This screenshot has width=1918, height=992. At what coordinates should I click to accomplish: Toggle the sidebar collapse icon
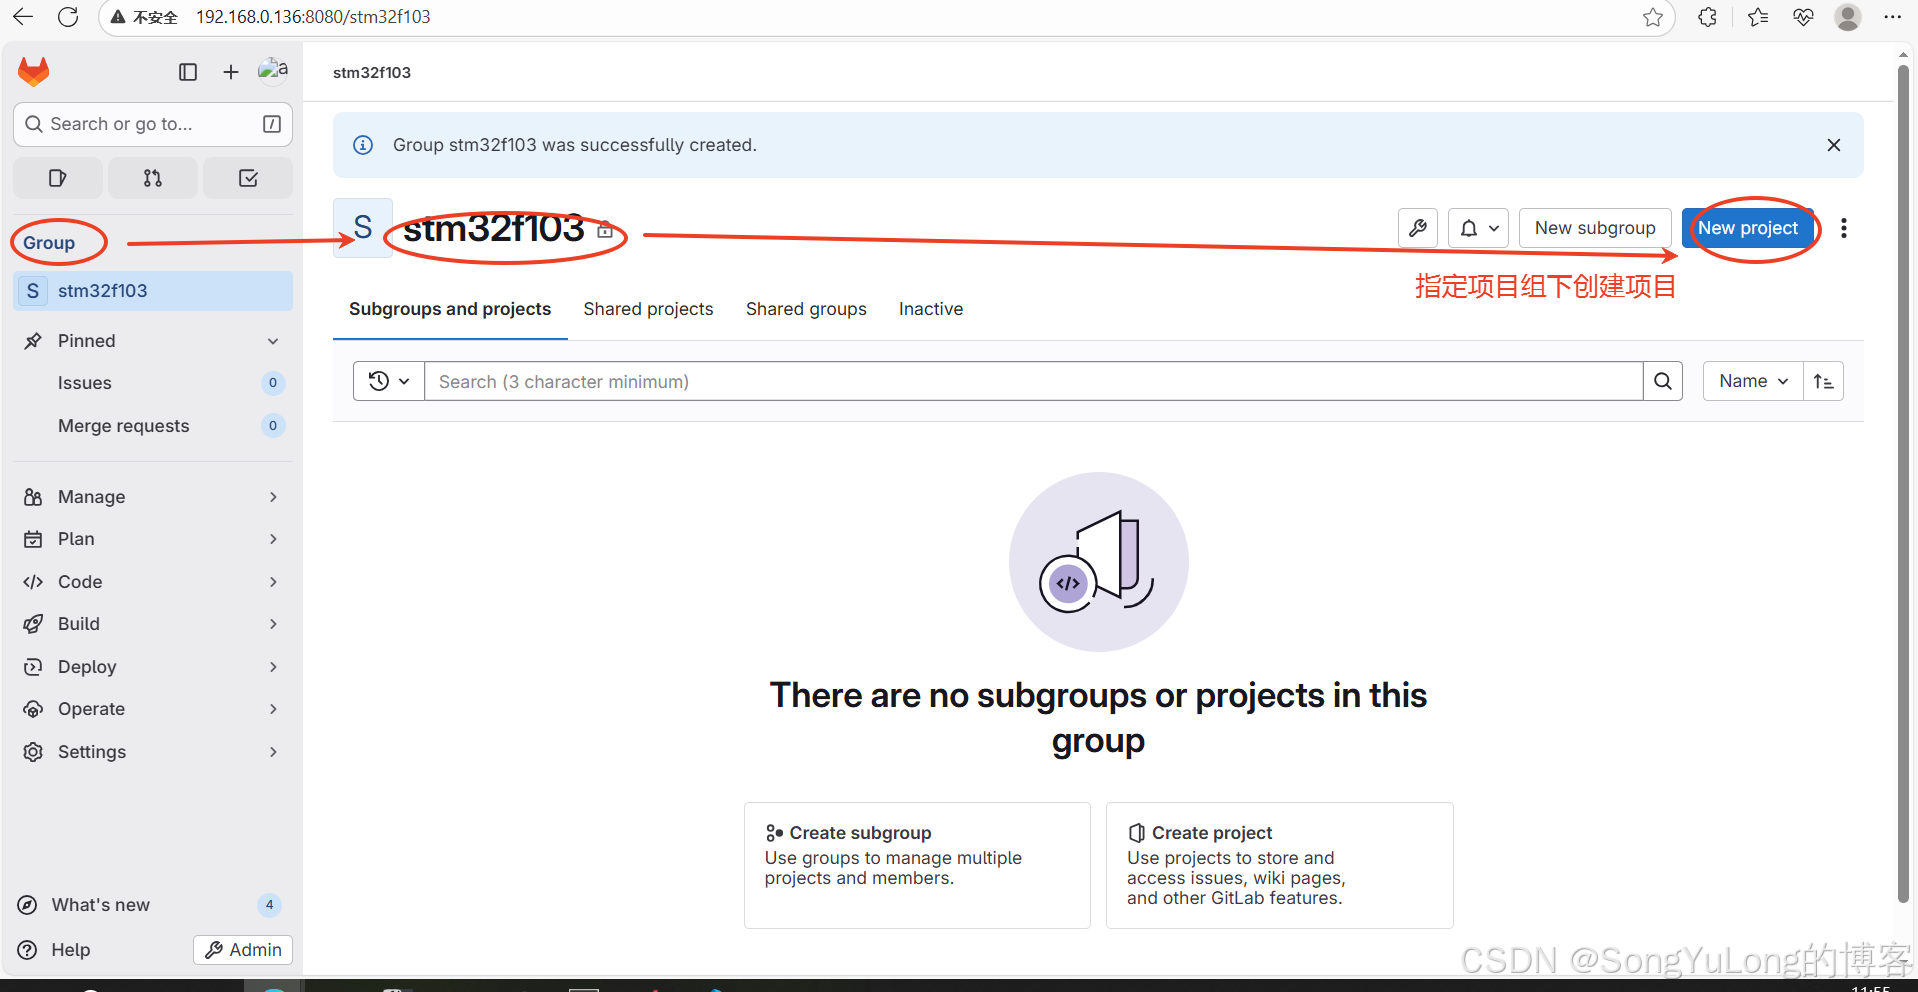(x=188, y=72)
